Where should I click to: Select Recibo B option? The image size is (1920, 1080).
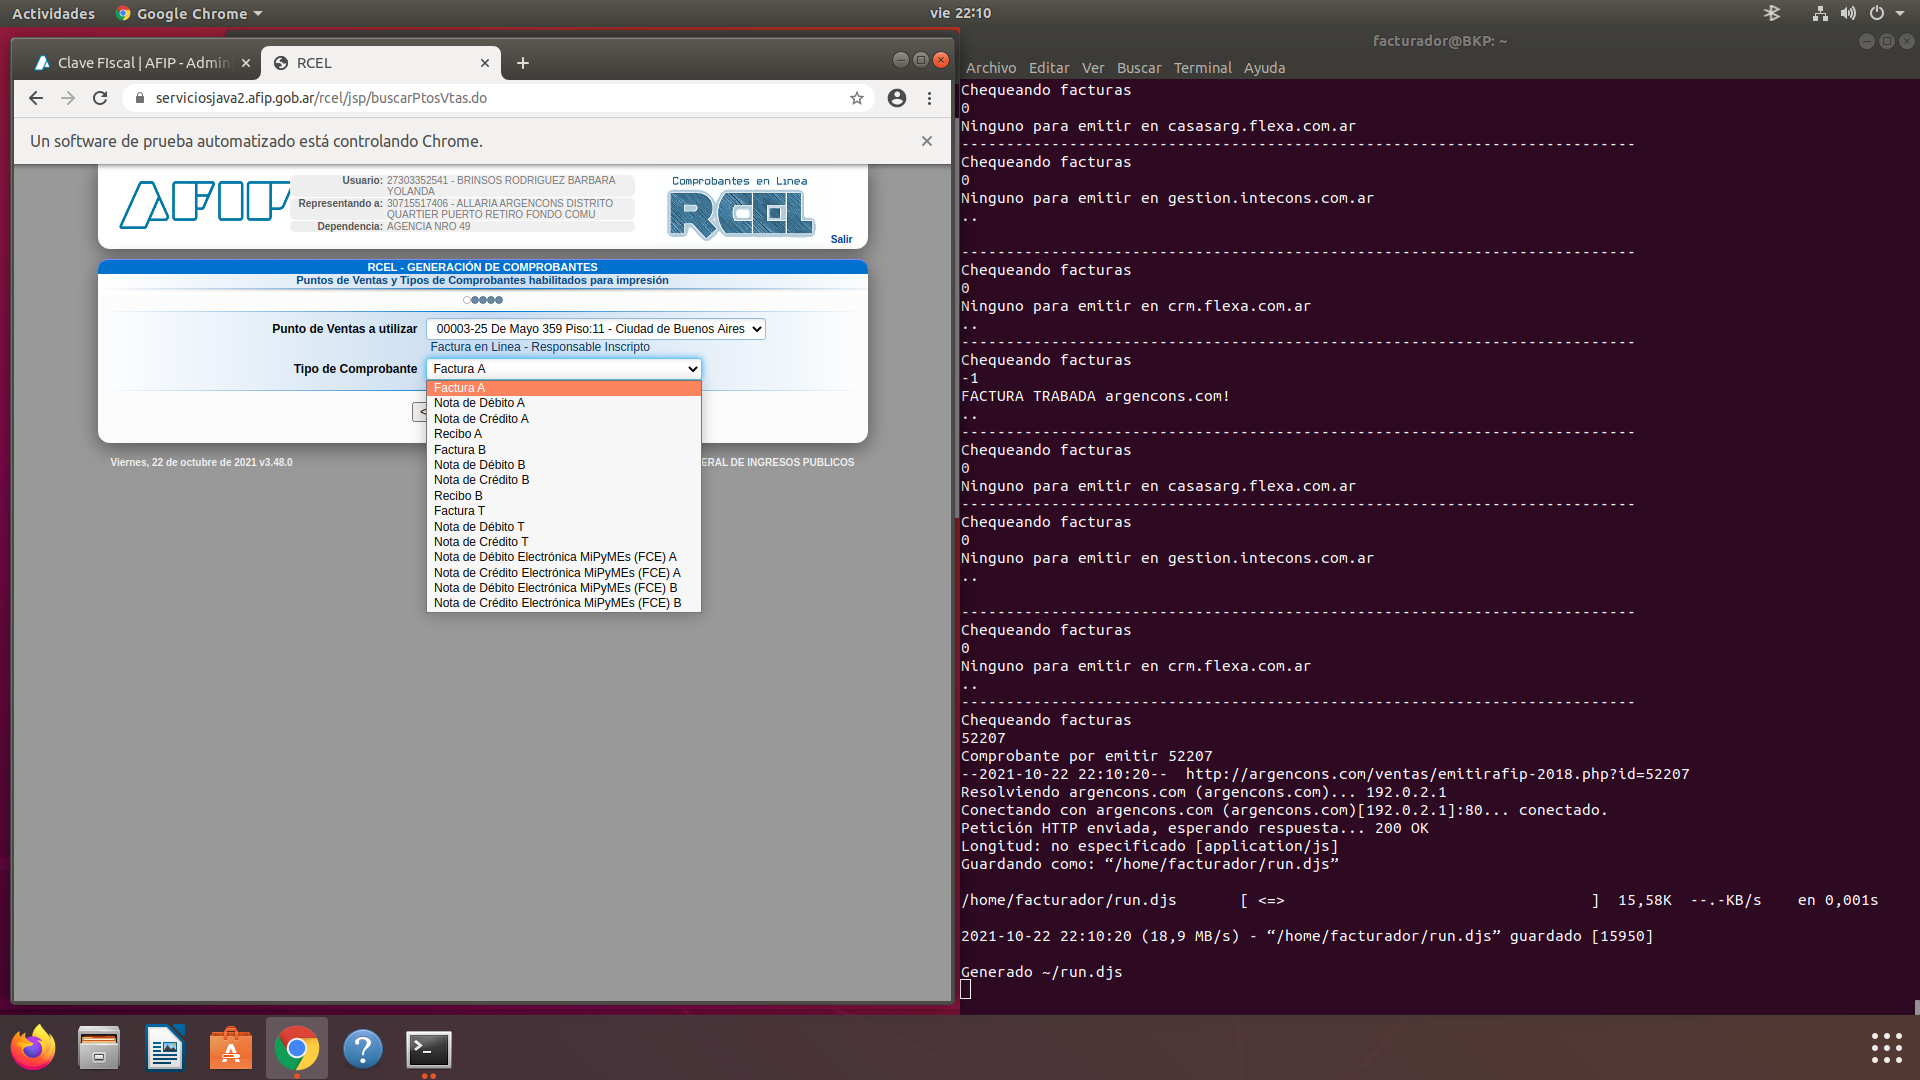[564, 496]
